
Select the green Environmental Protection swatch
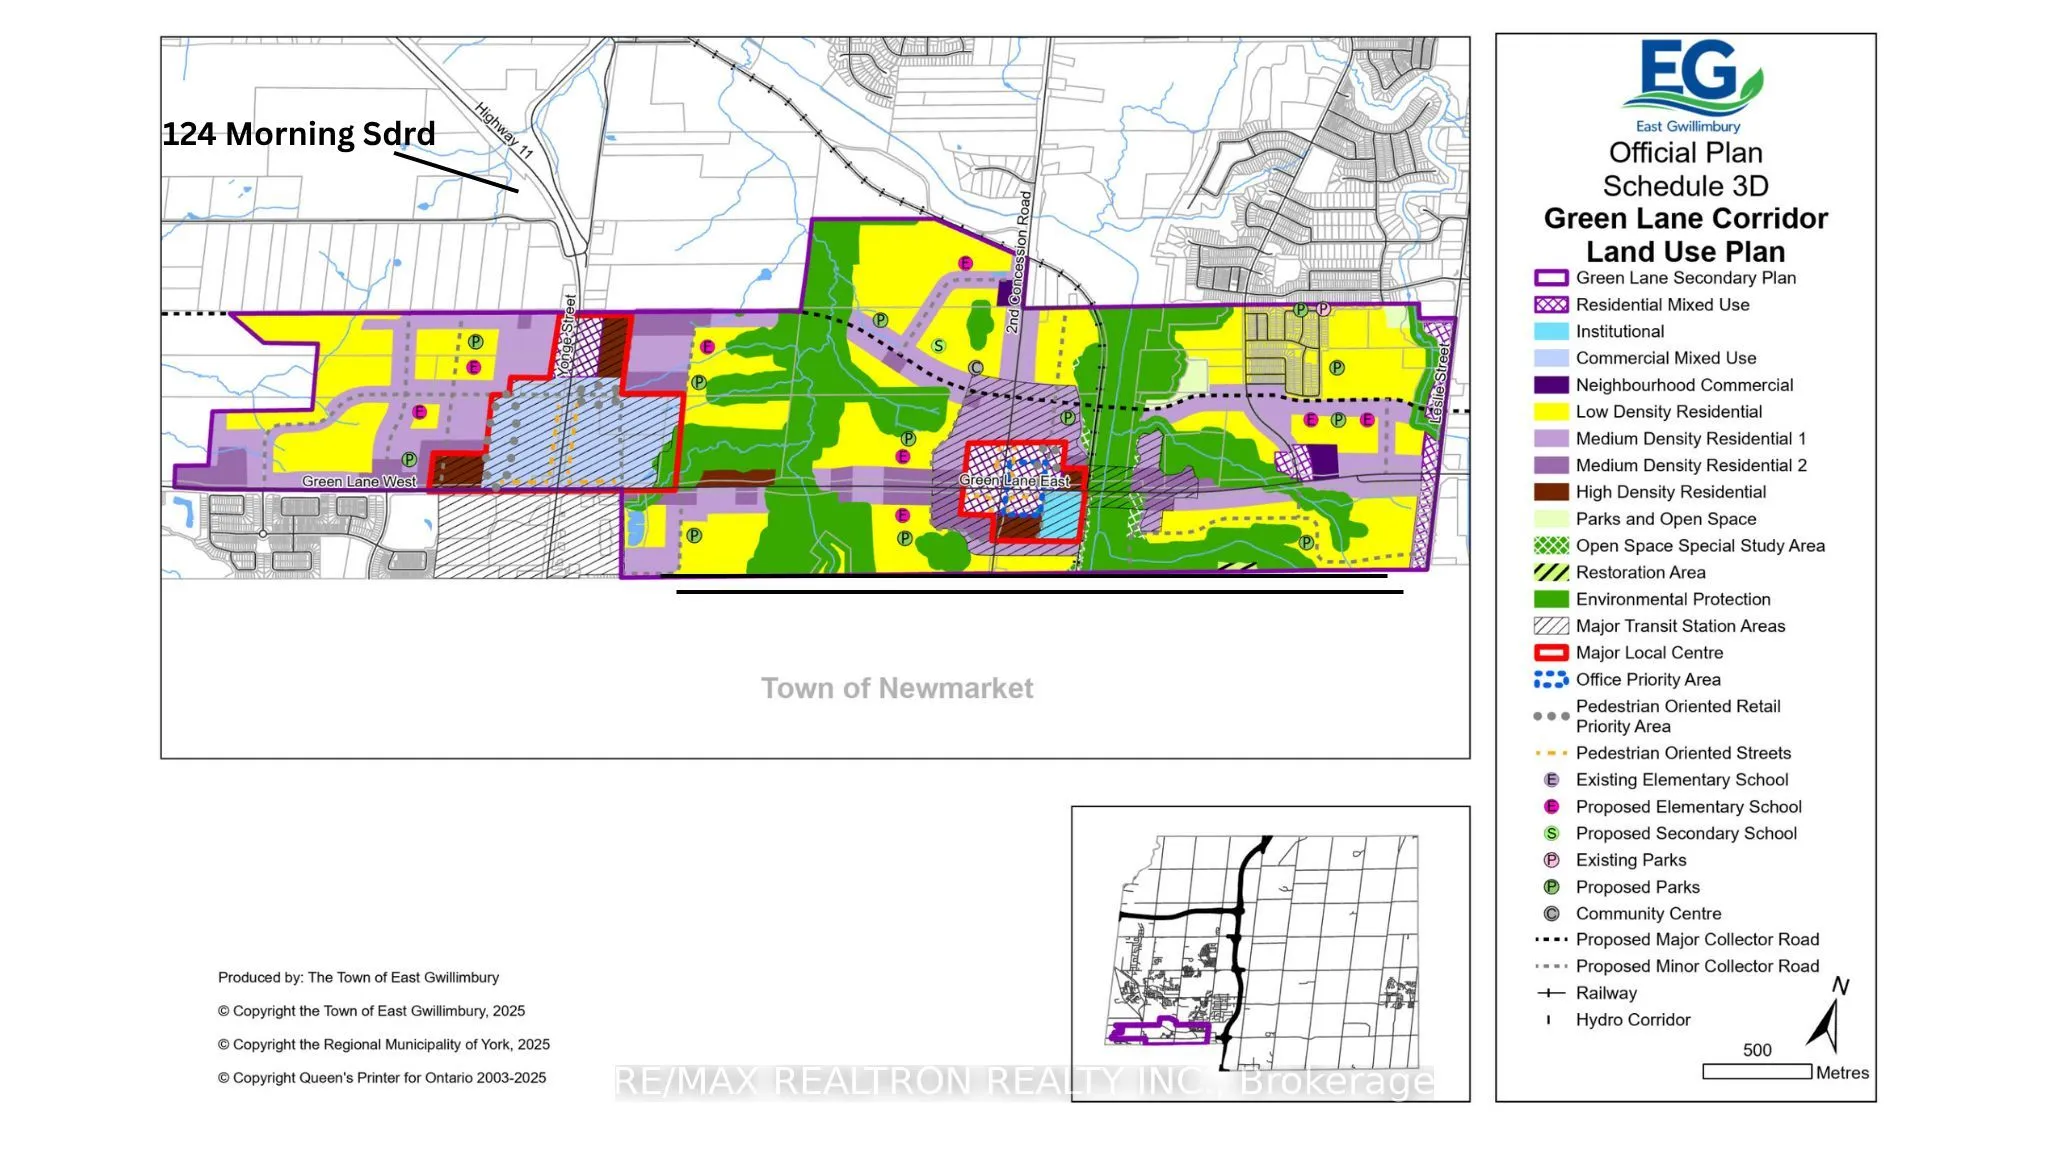1551,599
